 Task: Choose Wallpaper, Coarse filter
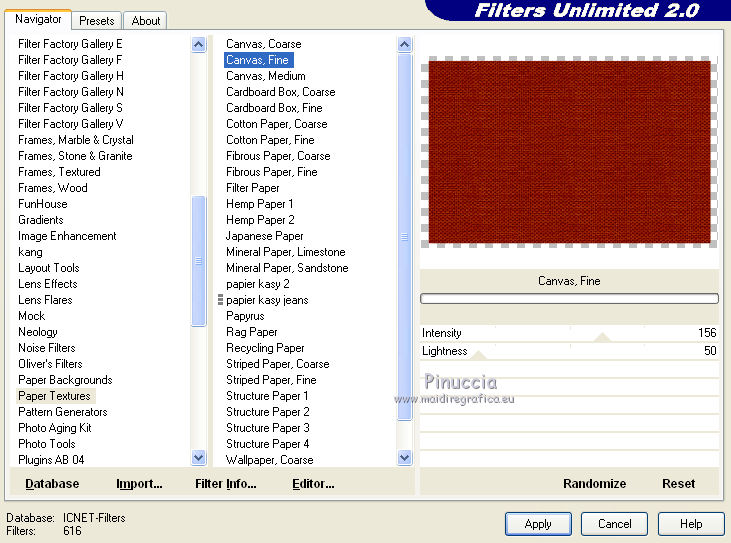(269, 460)
